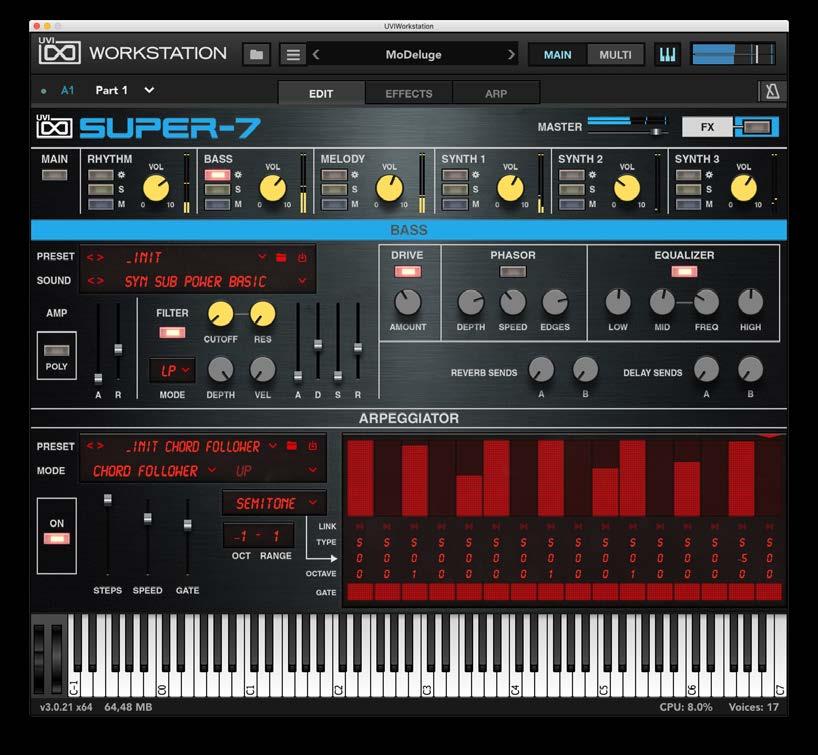
Task: Click the Phasor SPEED knob
Action: click(513, 302)
